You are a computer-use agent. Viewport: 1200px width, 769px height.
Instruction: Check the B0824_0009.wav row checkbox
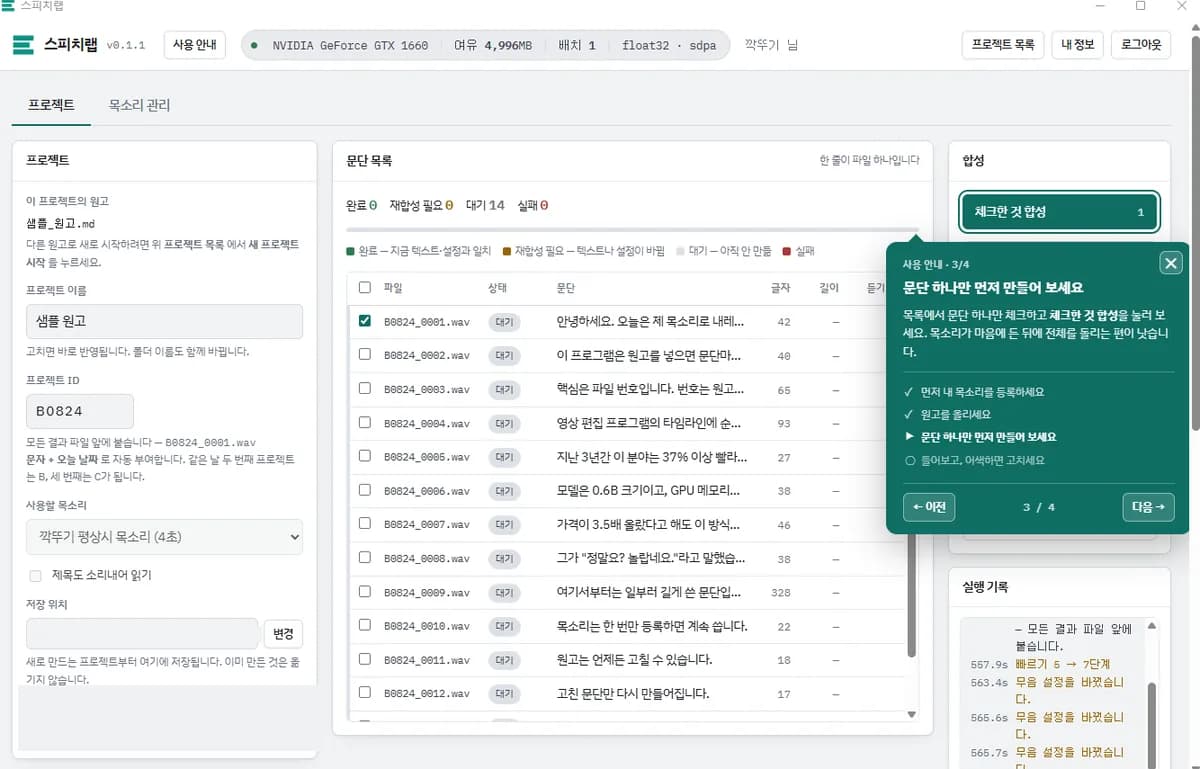(364, 593)
